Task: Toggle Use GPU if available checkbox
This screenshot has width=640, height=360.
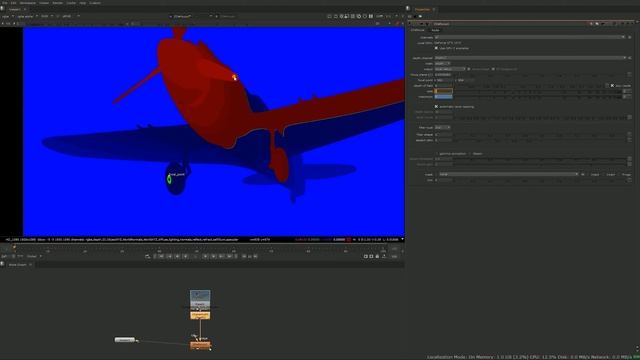Action: [436, 48]
